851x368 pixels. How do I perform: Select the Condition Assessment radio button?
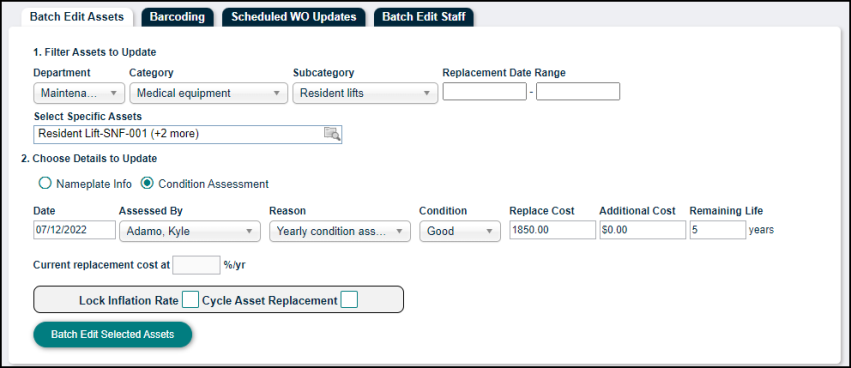coord(147,184)
